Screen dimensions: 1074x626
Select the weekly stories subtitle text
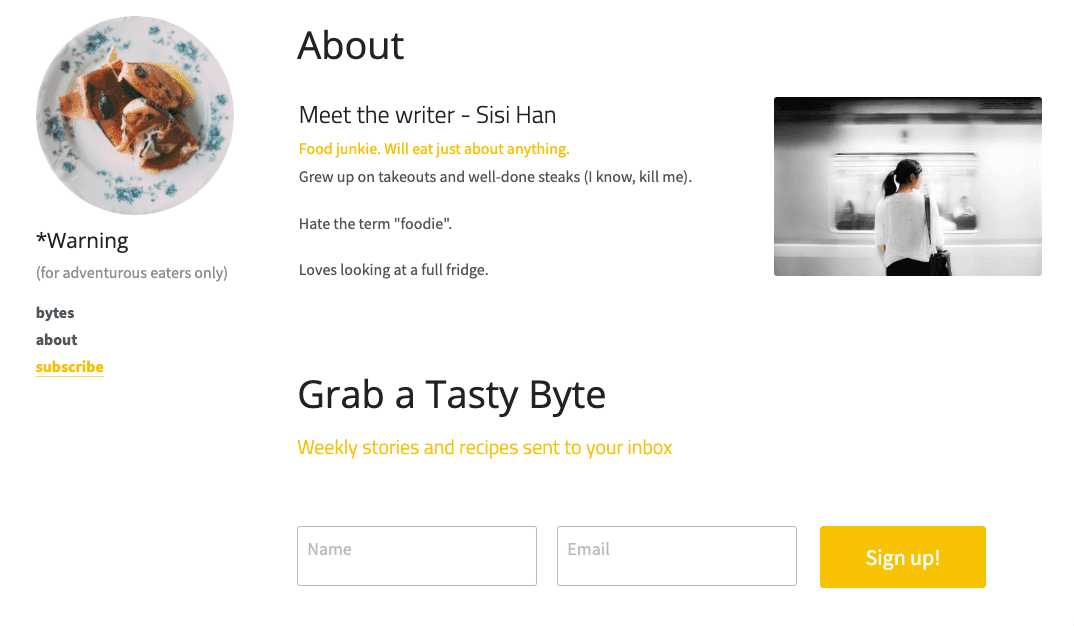[x=484, y=447]
